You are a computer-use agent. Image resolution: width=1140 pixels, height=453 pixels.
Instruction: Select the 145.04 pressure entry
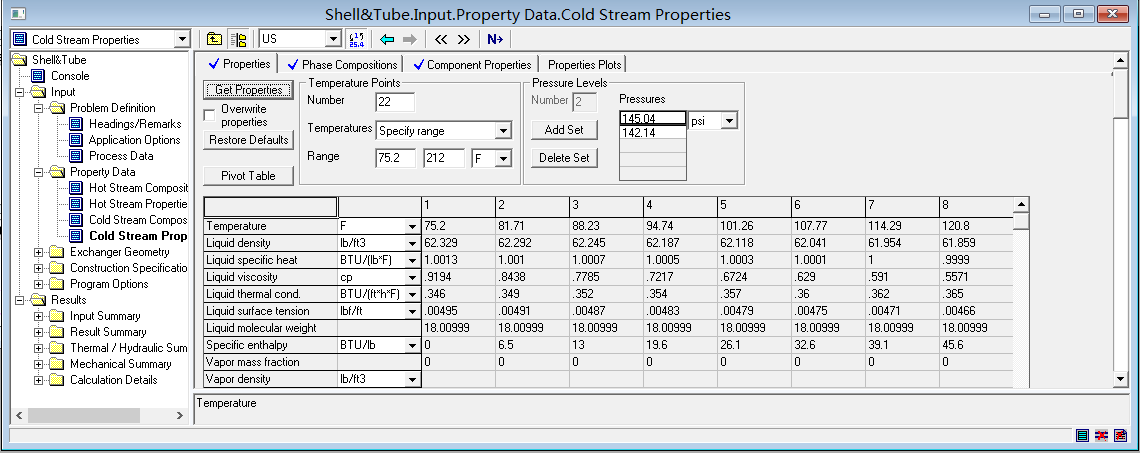click(653, 119)
